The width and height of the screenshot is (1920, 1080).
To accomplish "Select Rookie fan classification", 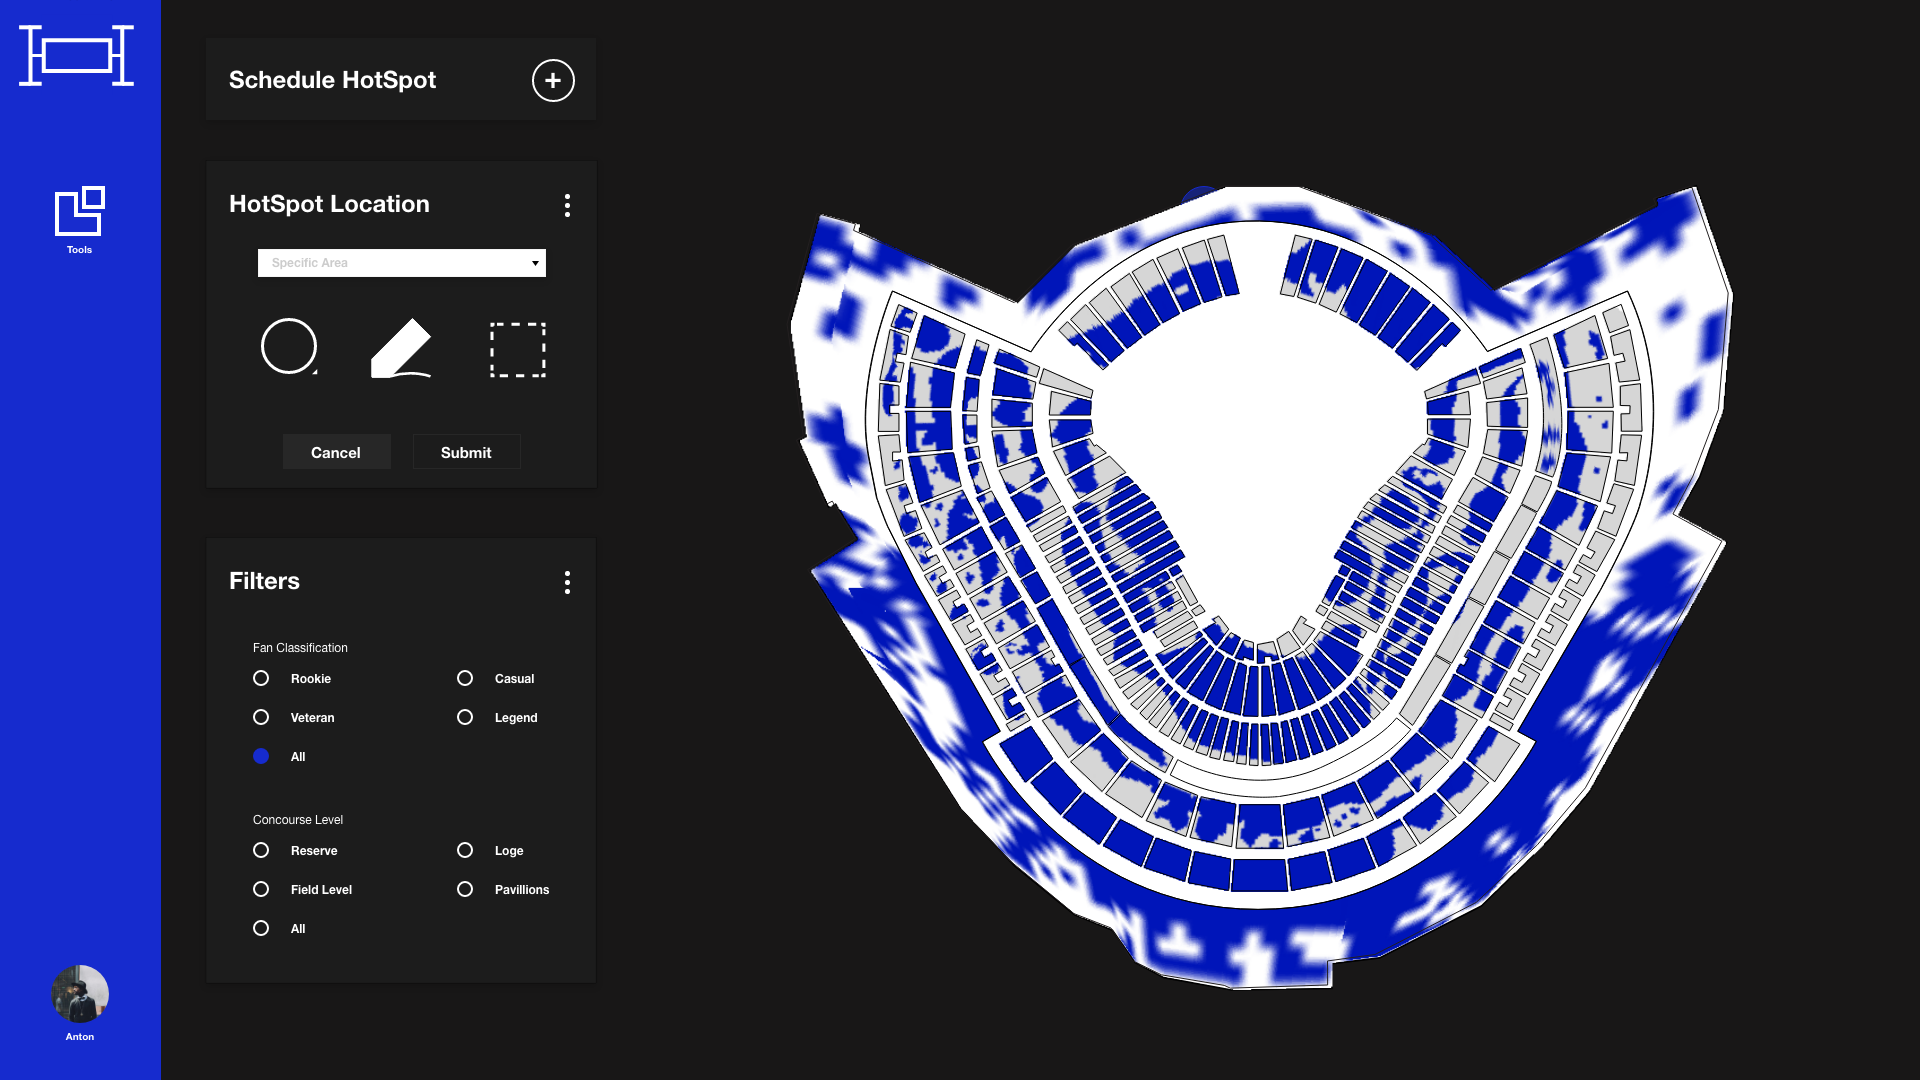I will 261,678.
